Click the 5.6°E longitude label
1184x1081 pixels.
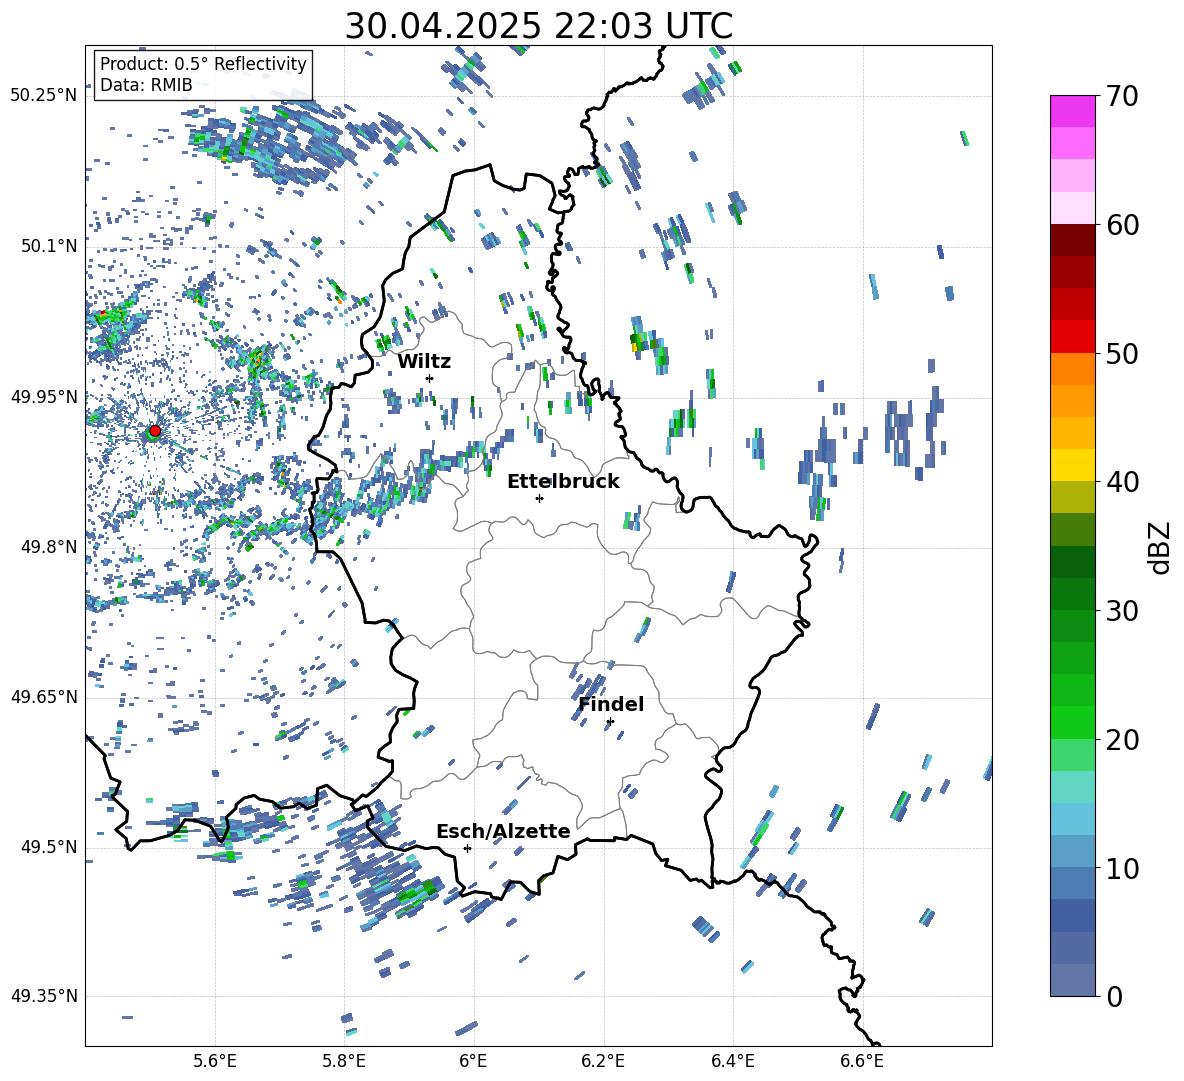coord(215,1061)
